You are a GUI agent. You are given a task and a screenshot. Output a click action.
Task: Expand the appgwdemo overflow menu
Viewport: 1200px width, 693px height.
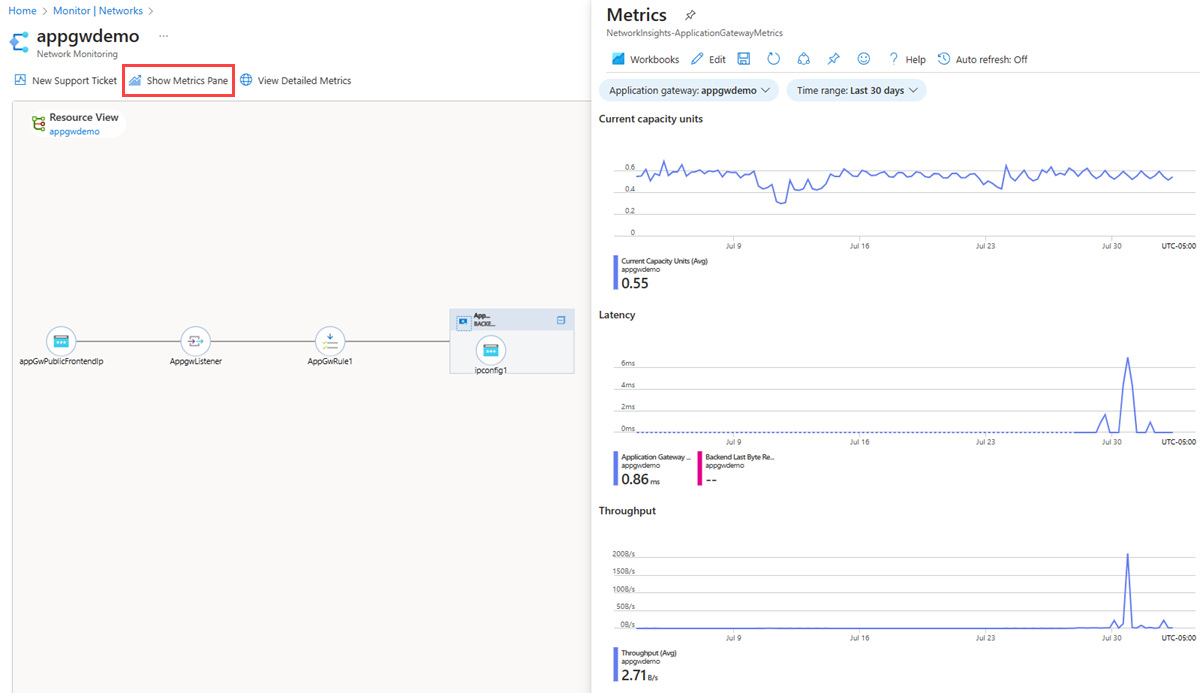(x=162, y=36)
